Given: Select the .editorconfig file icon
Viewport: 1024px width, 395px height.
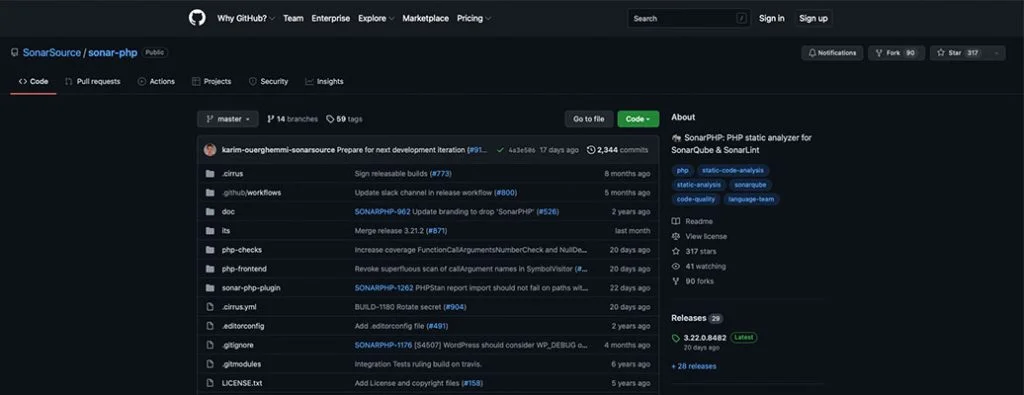Looking at the screenshot, I should pos(210,326).
